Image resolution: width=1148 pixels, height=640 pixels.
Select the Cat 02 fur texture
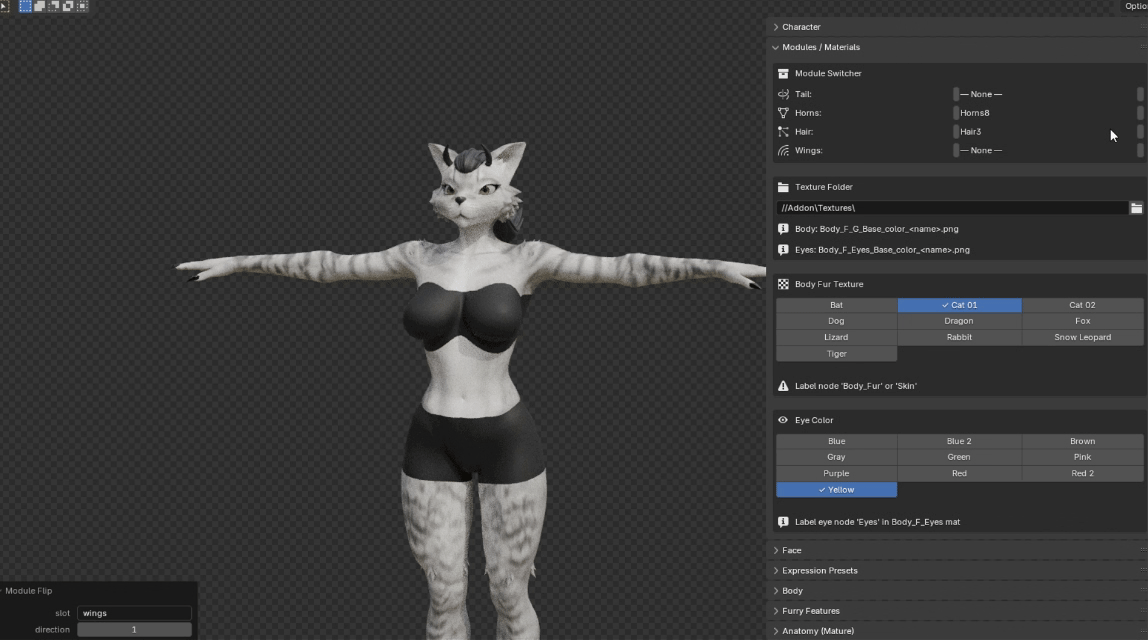point(1082,305)
